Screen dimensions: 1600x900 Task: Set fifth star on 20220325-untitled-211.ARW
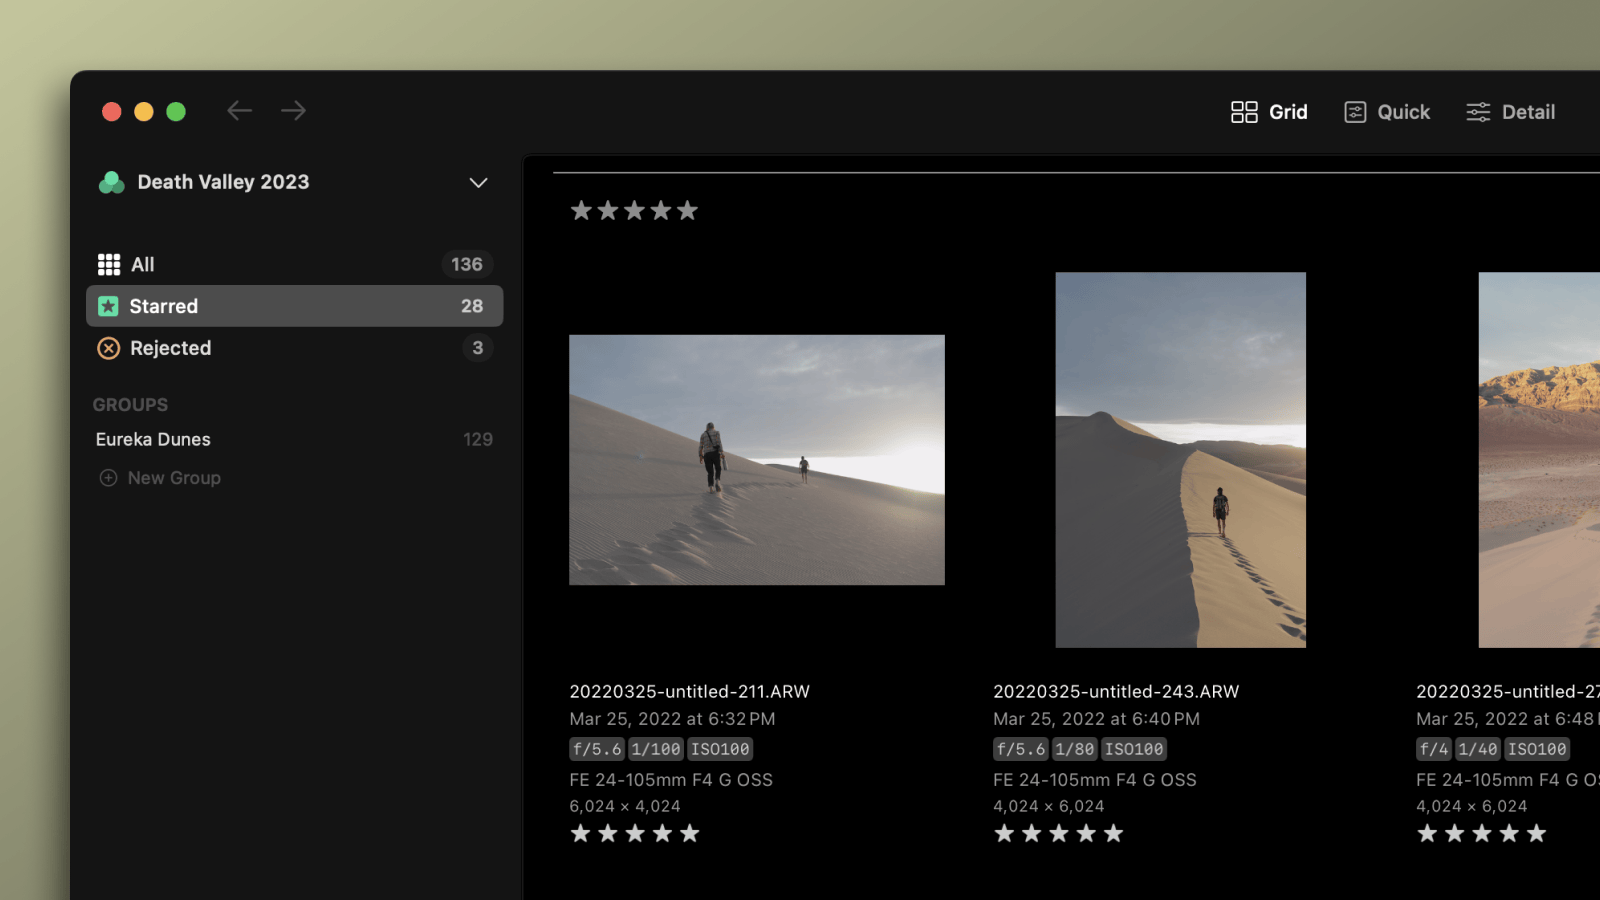point(690,834)
